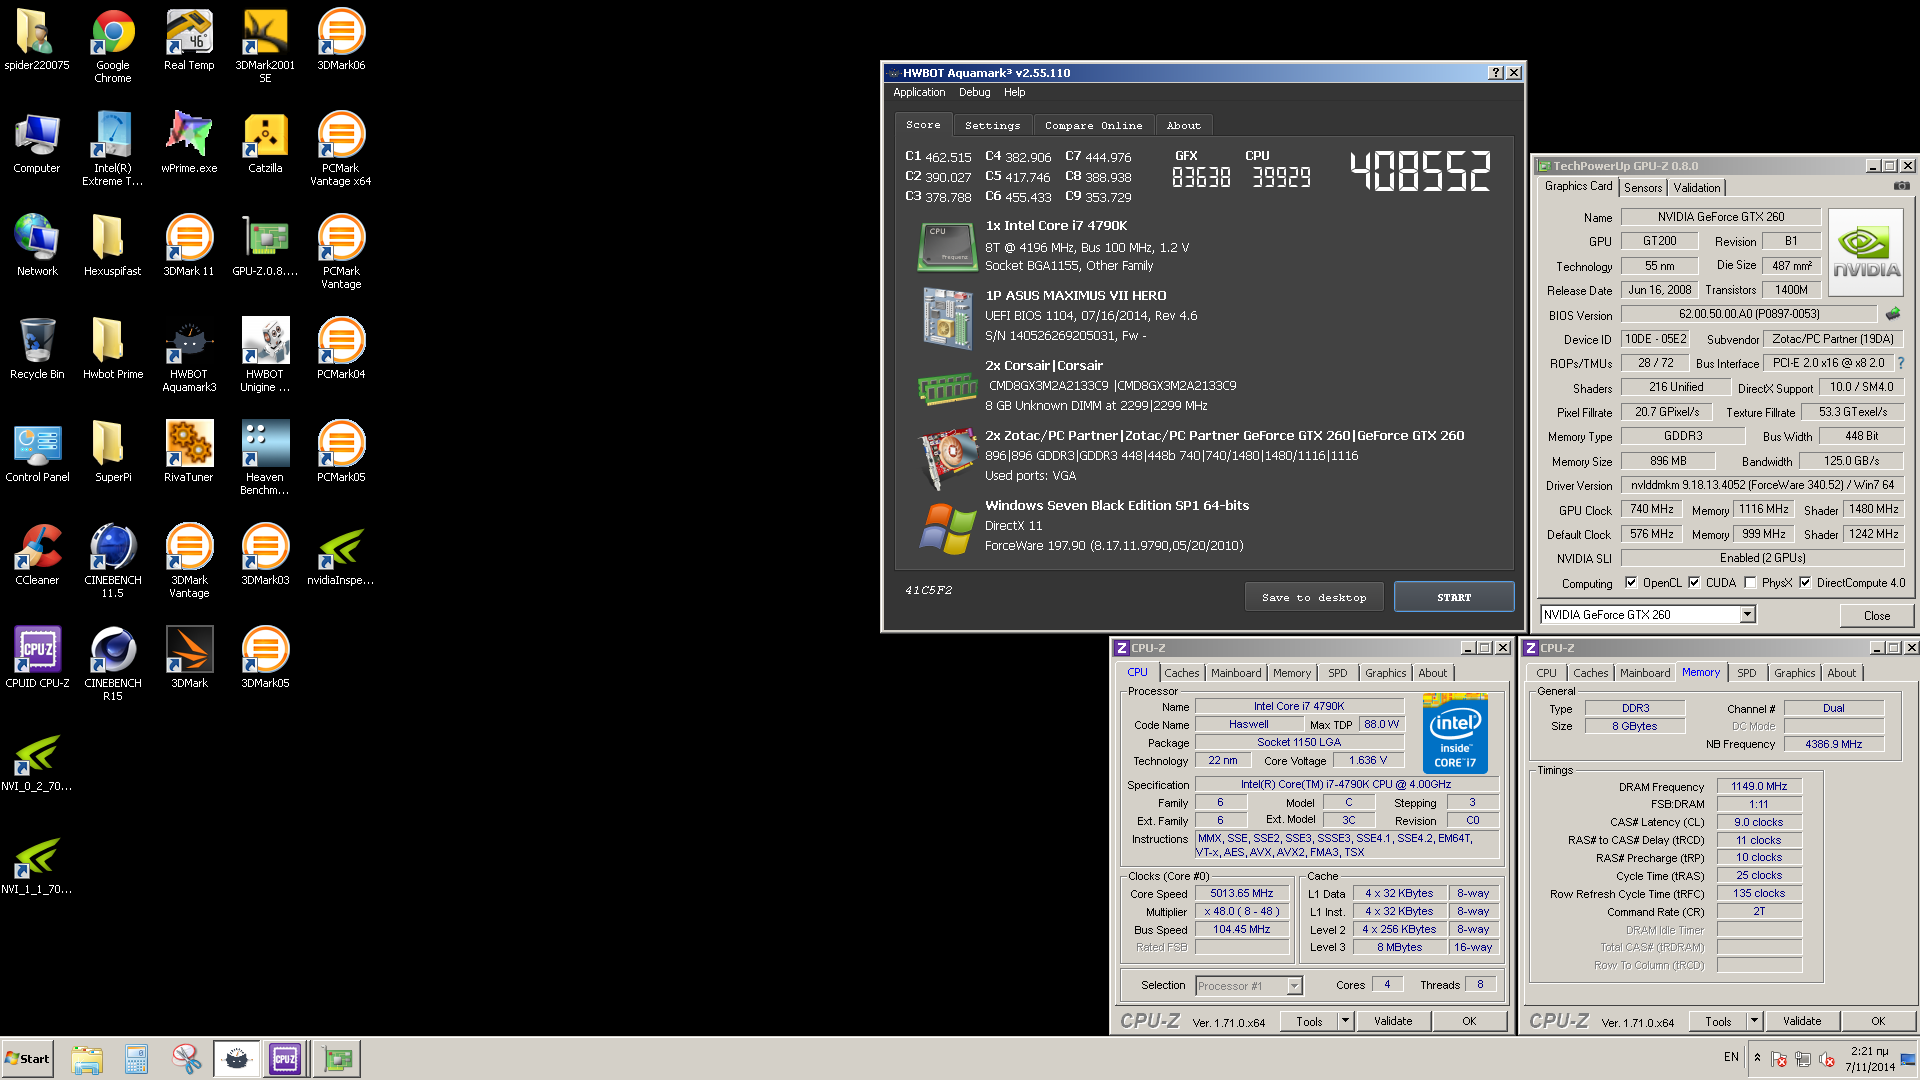The width and height of the screenshot is (1920, 1080).
Task: Click Validate button in CPU-Z CPU window
Action: (x=1392, y=1021)
